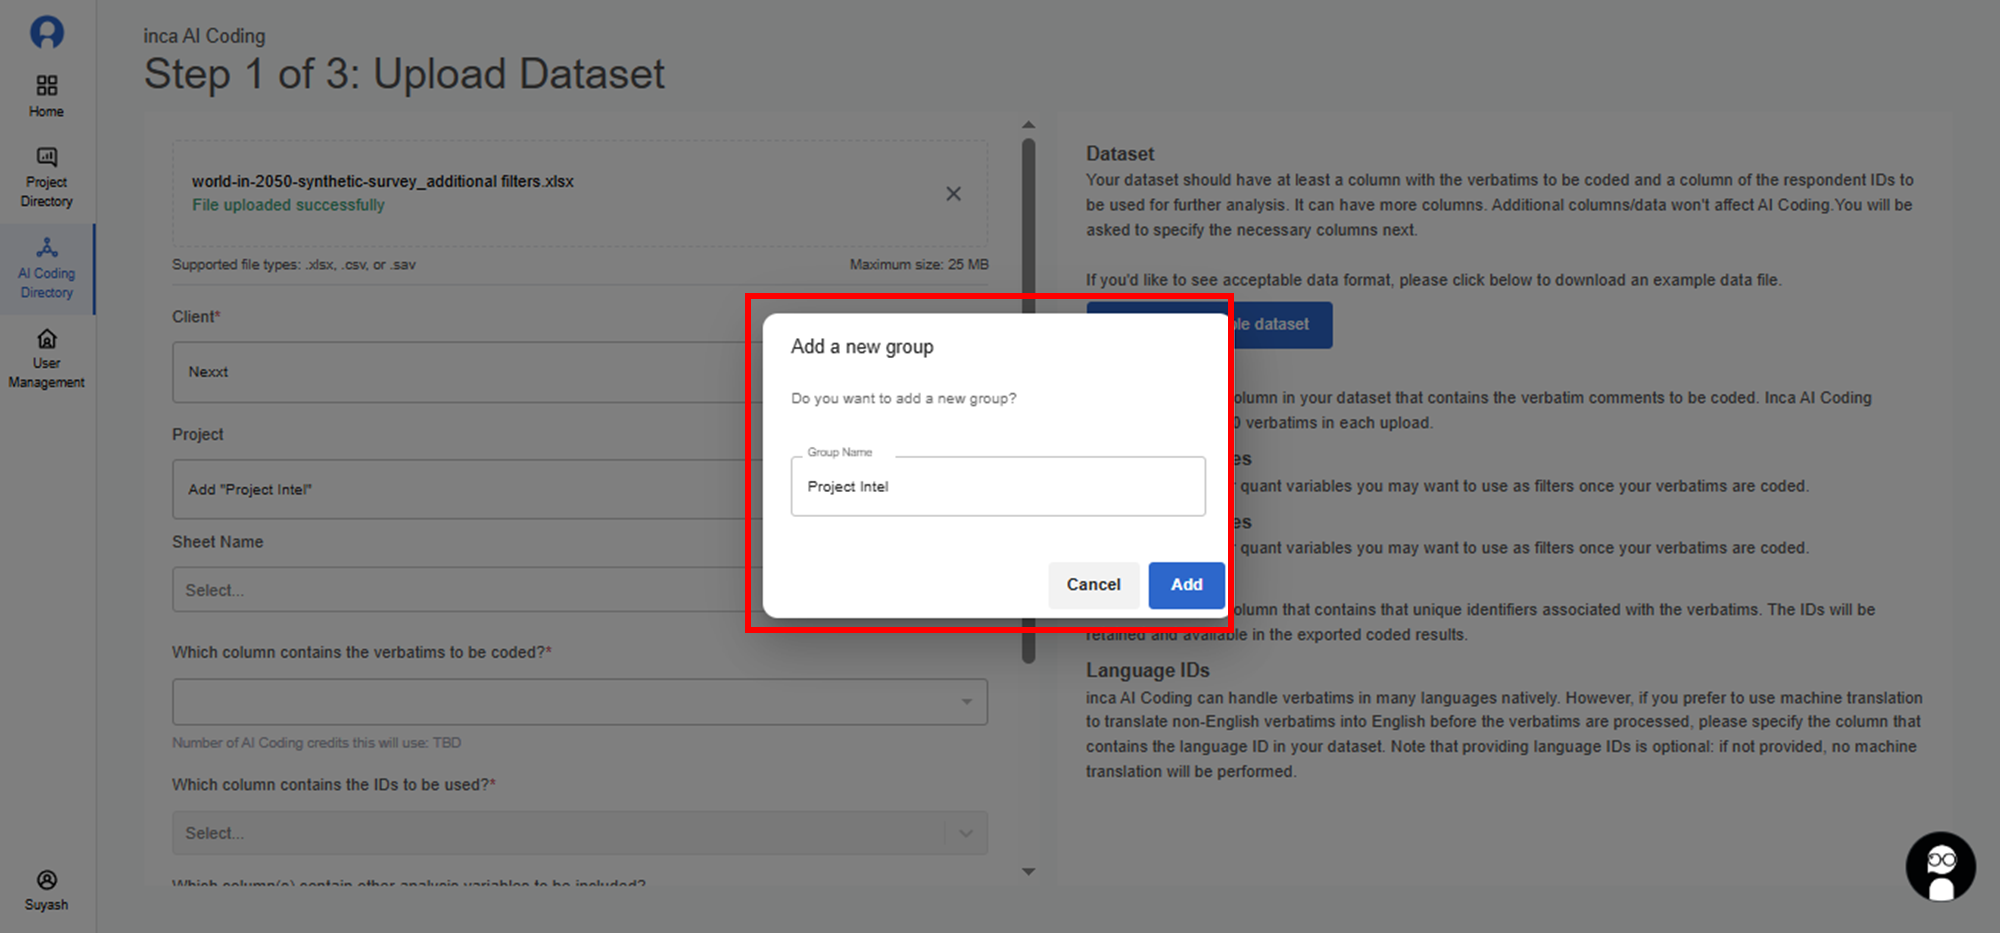Open User Management from sidebar
This screenshot has width=2000, height=933.
pos(47,358)
